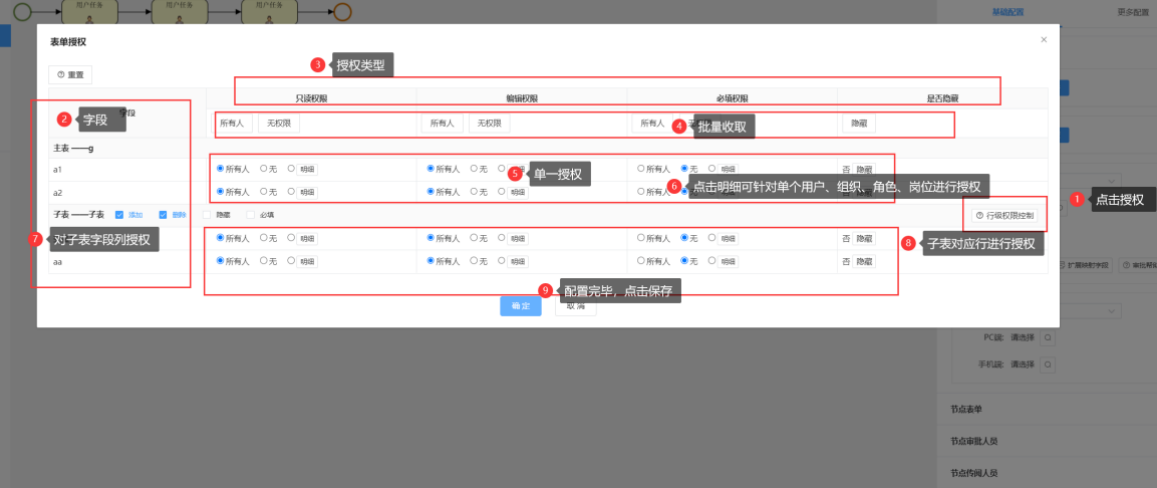Viewport: 1157px width, 488px height.
Task: Close the 表单授权 dialog with X
Action: [1043, 40]
